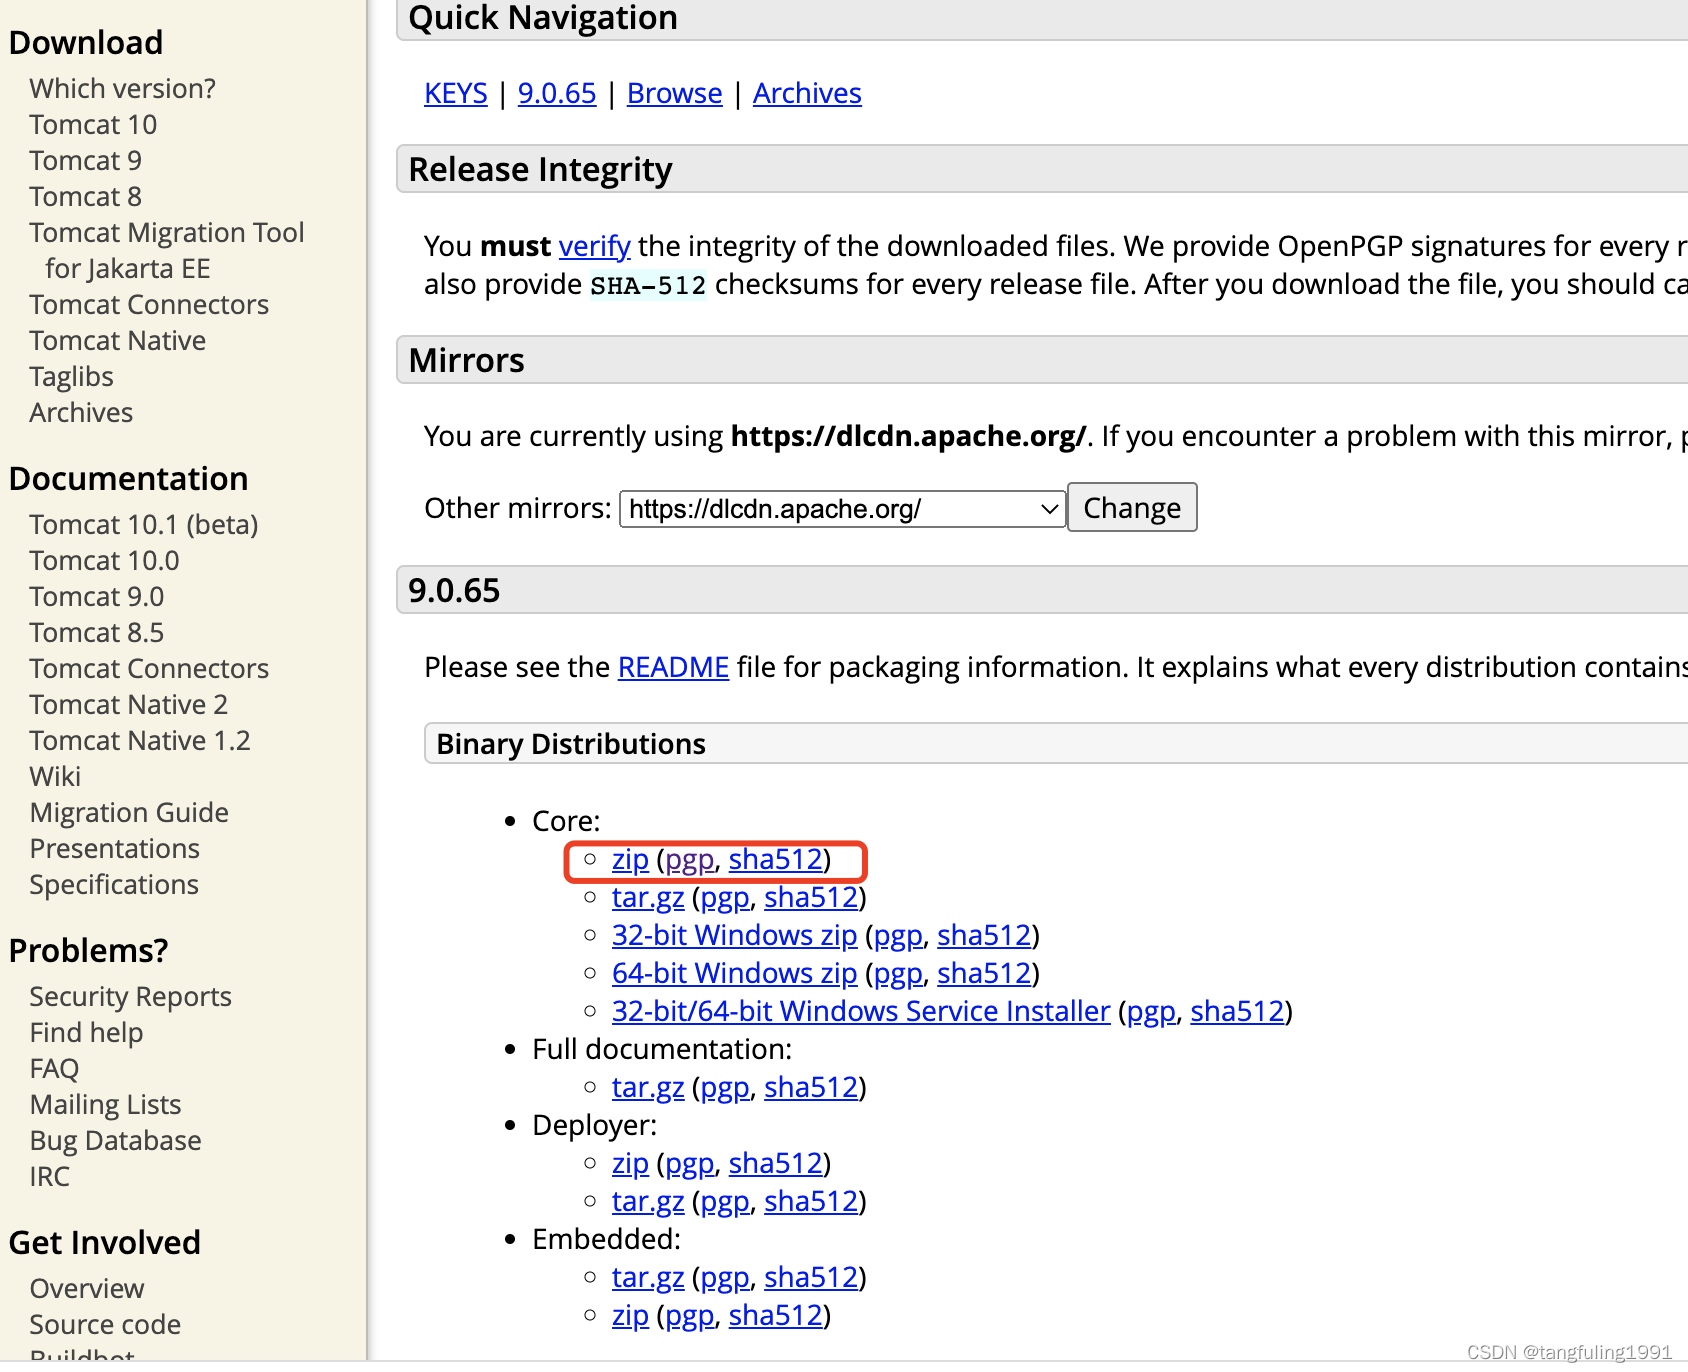Open the IRC link
This screenshot has height=1372, width=1688.
[x=49, y=1177]
